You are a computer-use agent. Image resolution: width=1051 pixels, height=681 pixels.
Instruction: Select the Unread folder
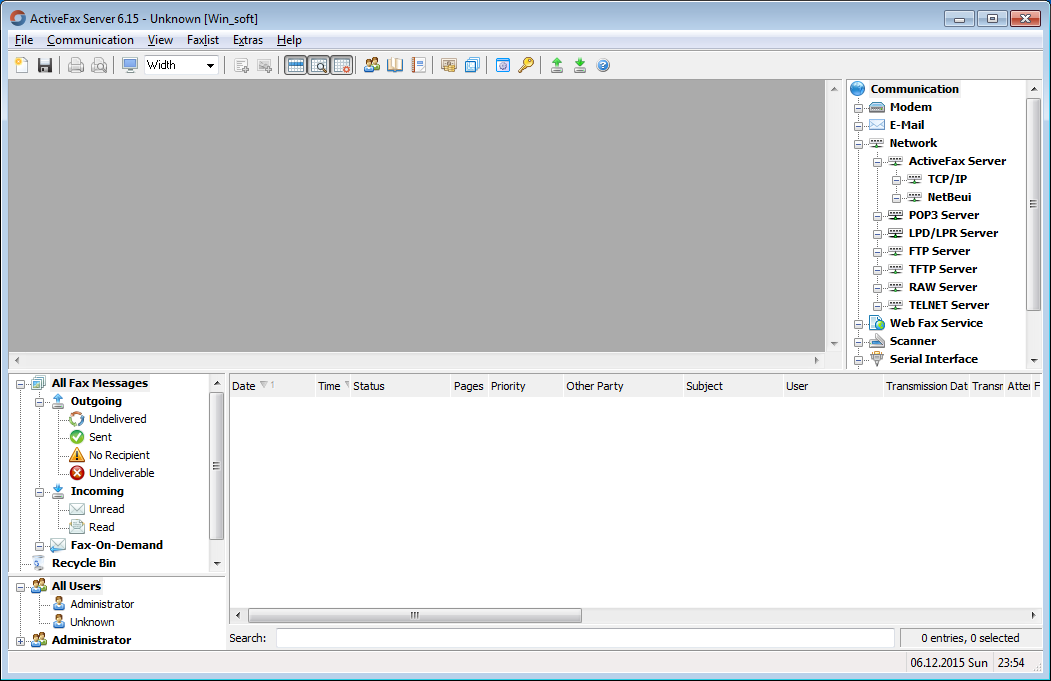pos(107,509)
